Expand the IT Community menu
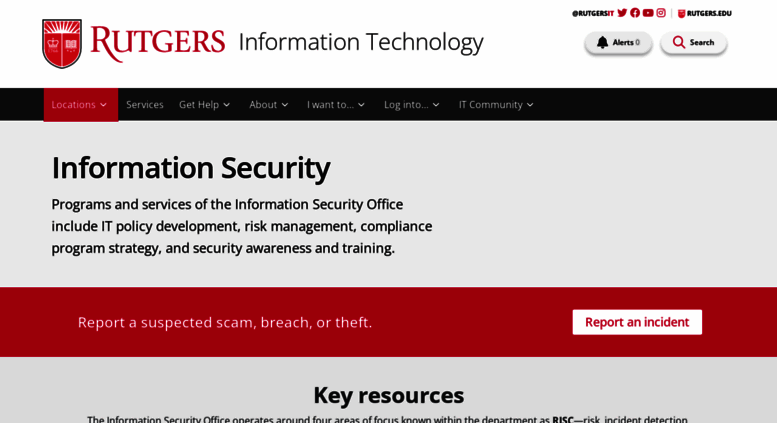Viewport: 777px width, 423px height. click(496, 105)
